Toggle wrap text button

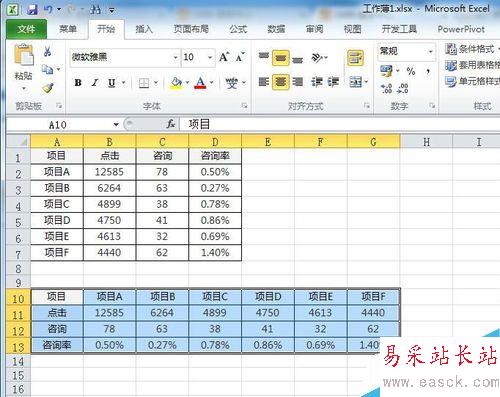(355, 58)
